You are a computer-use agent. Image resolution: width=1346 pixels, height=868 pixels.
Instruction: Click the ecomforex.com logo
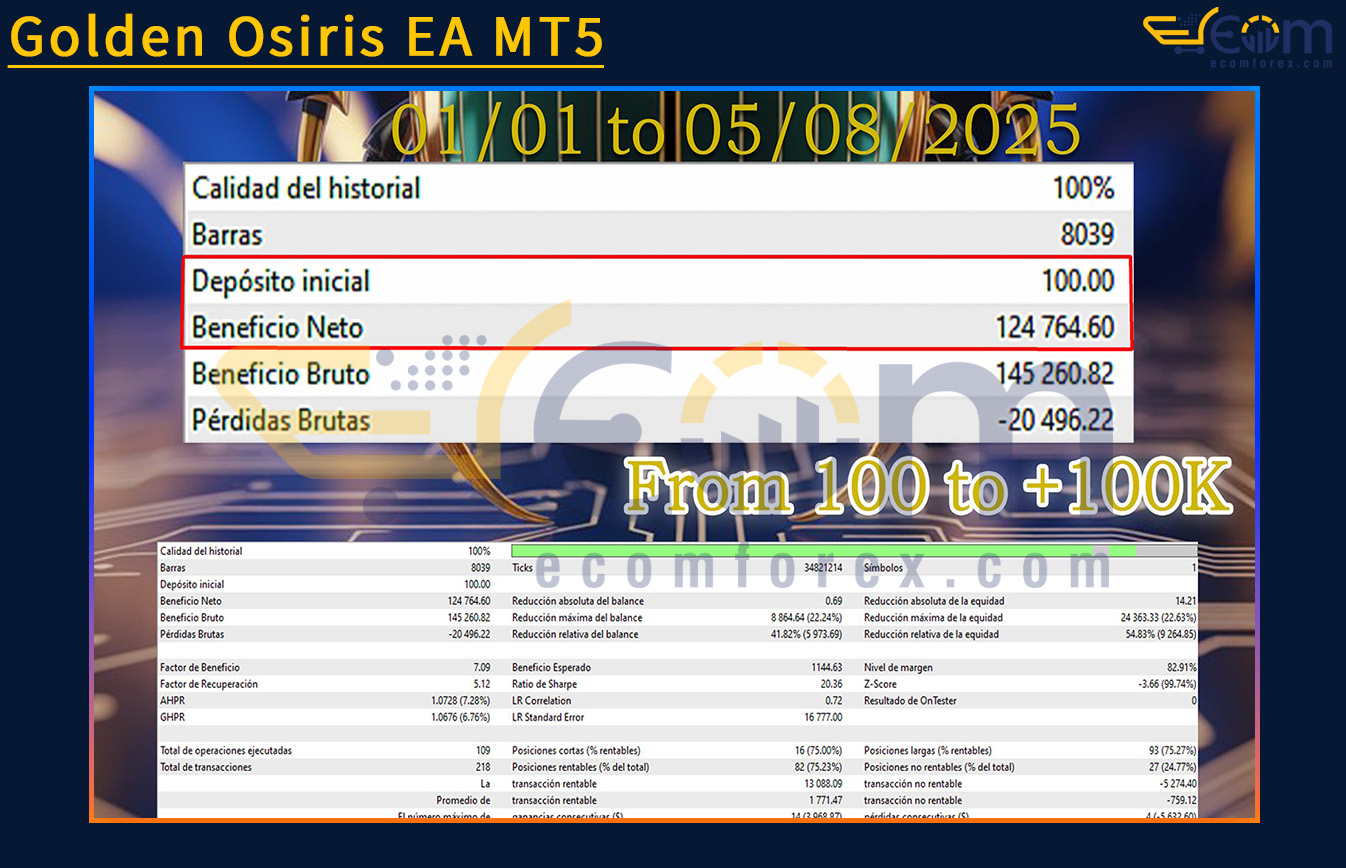[x=1238, y=38]
